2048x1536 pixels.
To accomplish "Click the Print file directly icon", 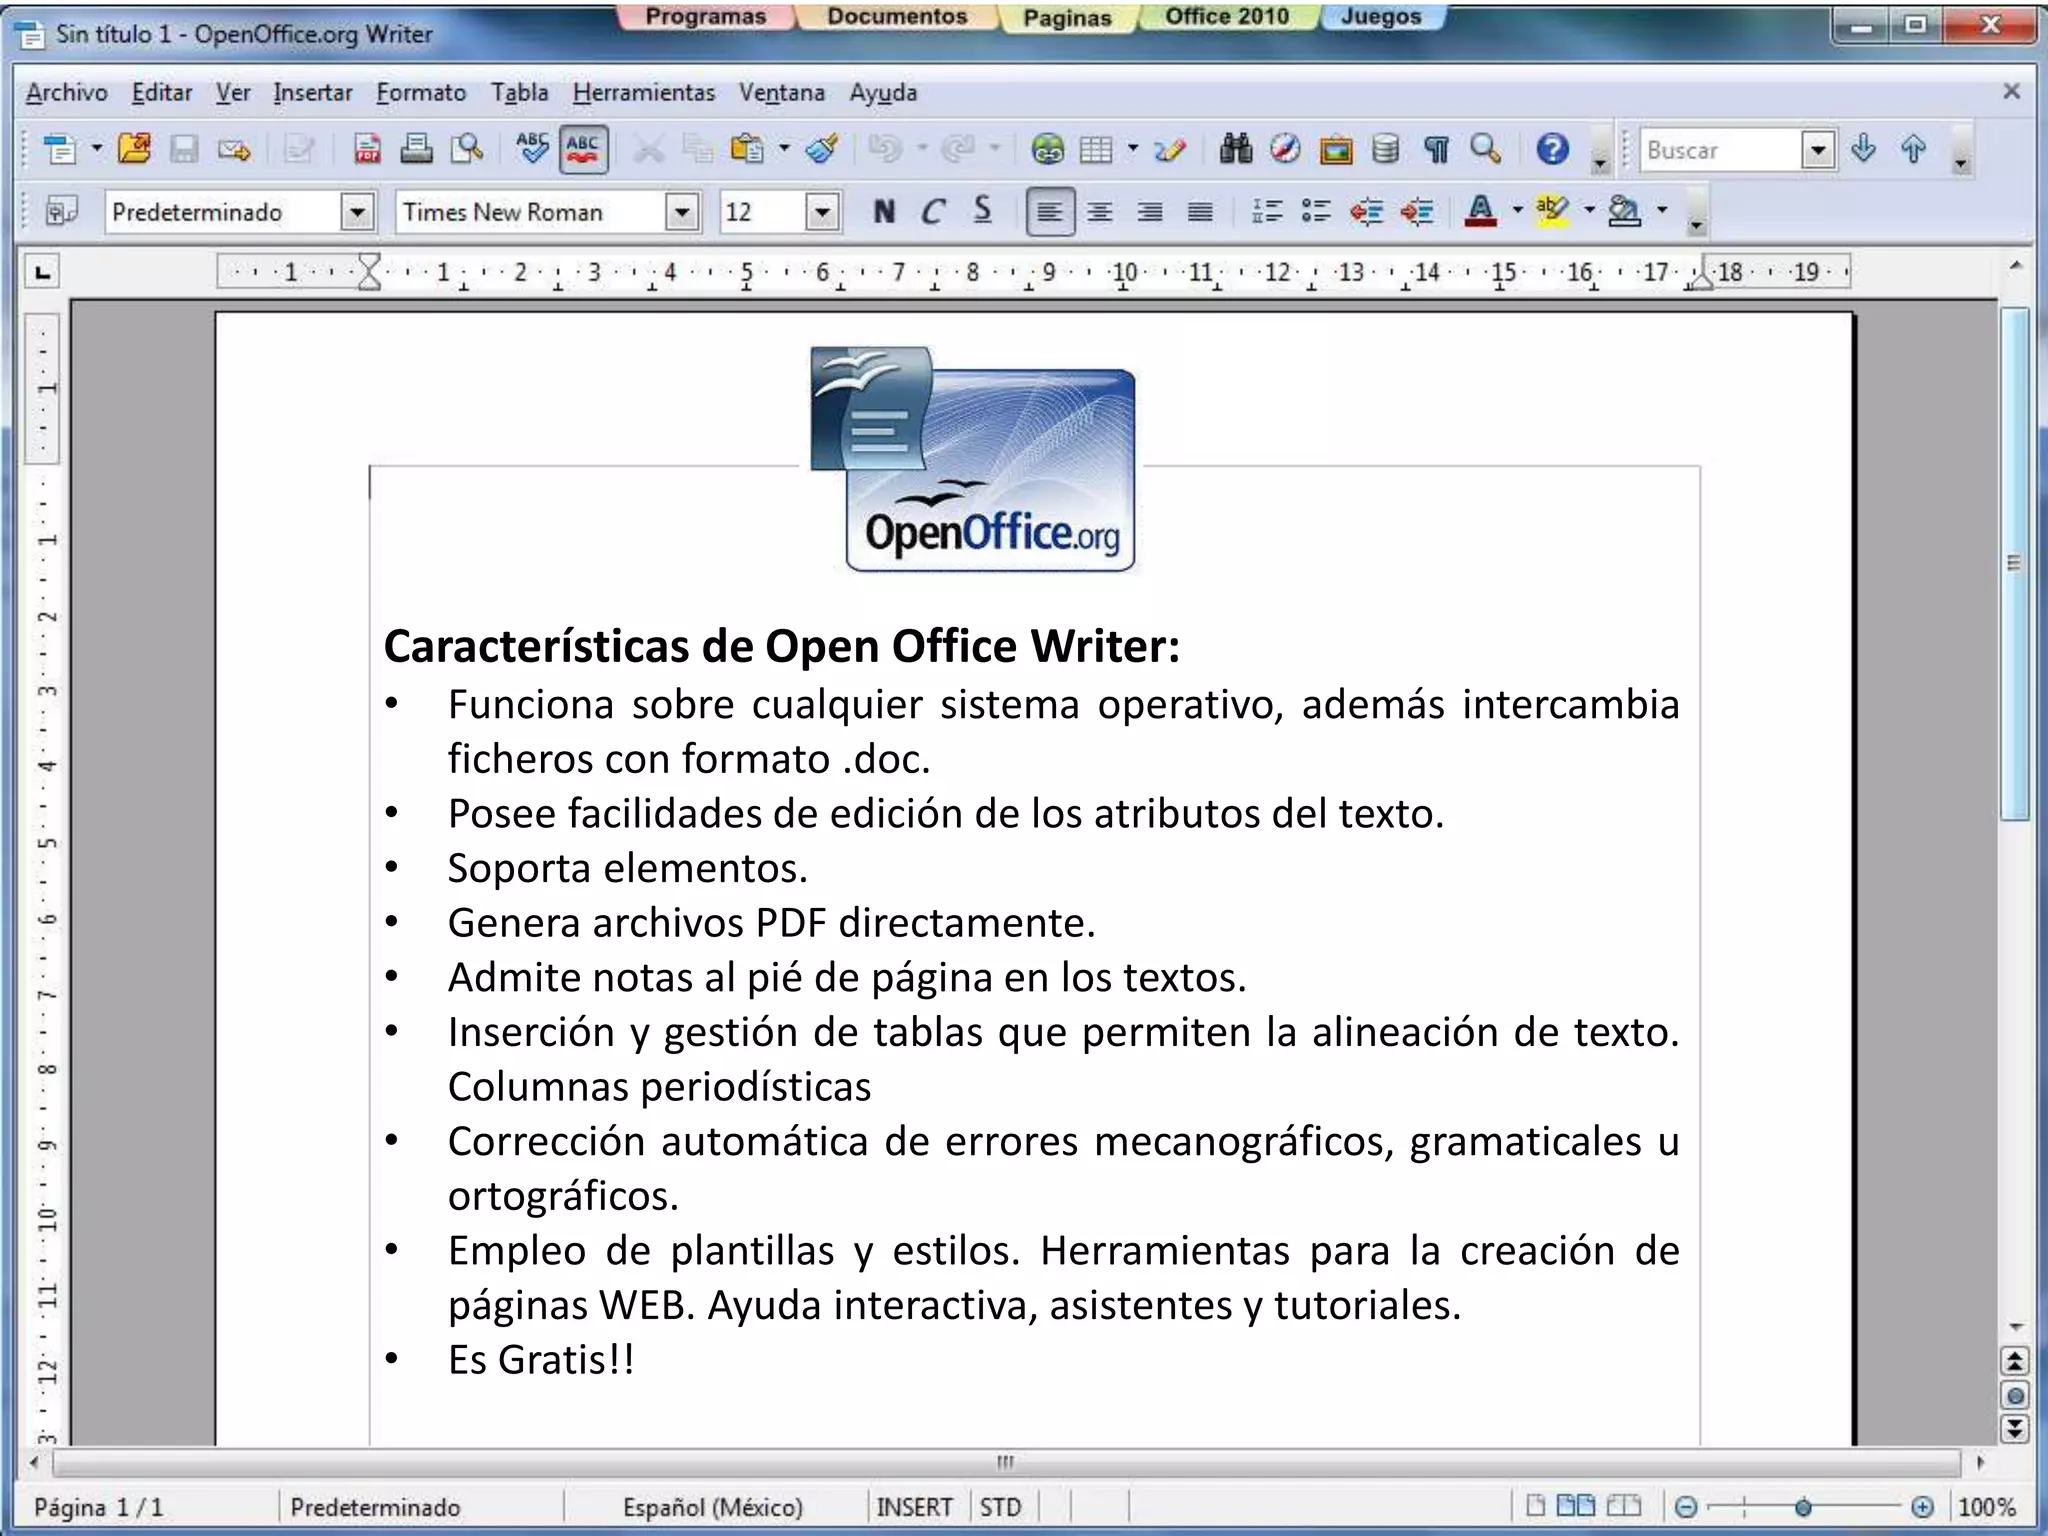I will tap(416, 150).
